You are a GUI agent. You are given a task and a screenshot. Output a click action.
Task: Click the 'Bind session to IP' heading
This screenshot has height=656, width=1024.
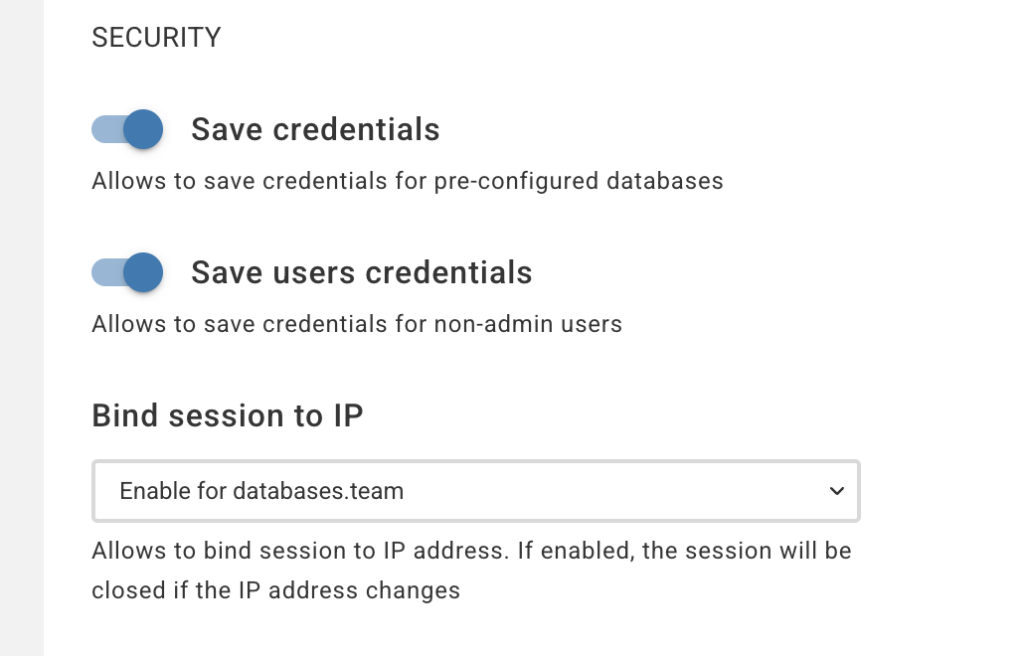[227, 415]
